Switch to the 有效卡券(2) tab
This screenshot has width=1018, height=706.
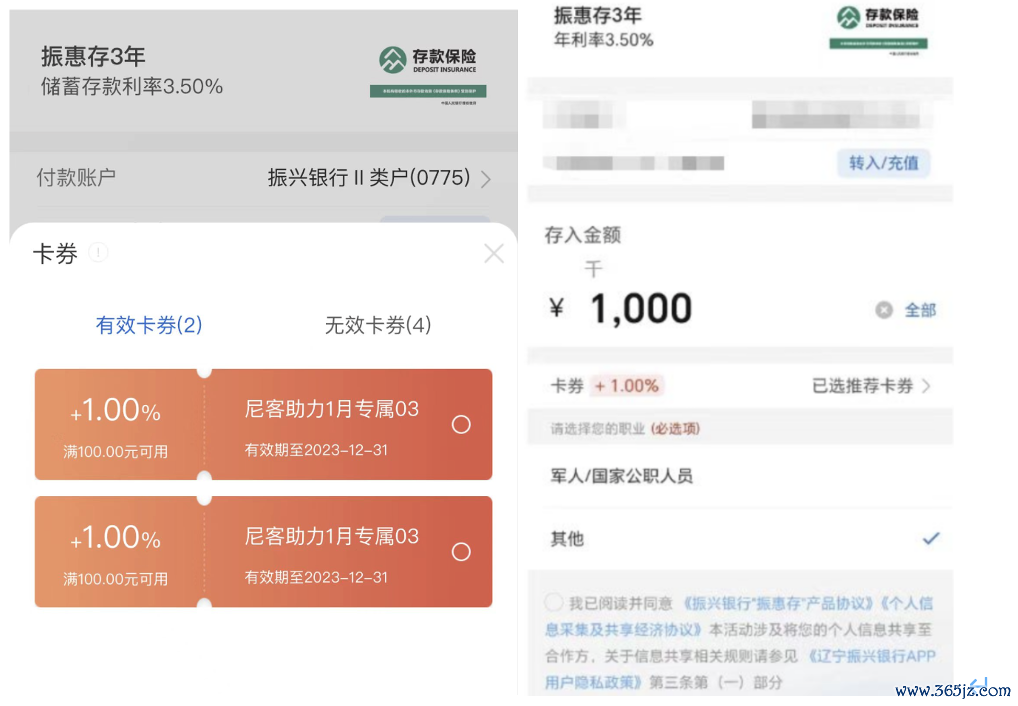(x=149, y=325)
